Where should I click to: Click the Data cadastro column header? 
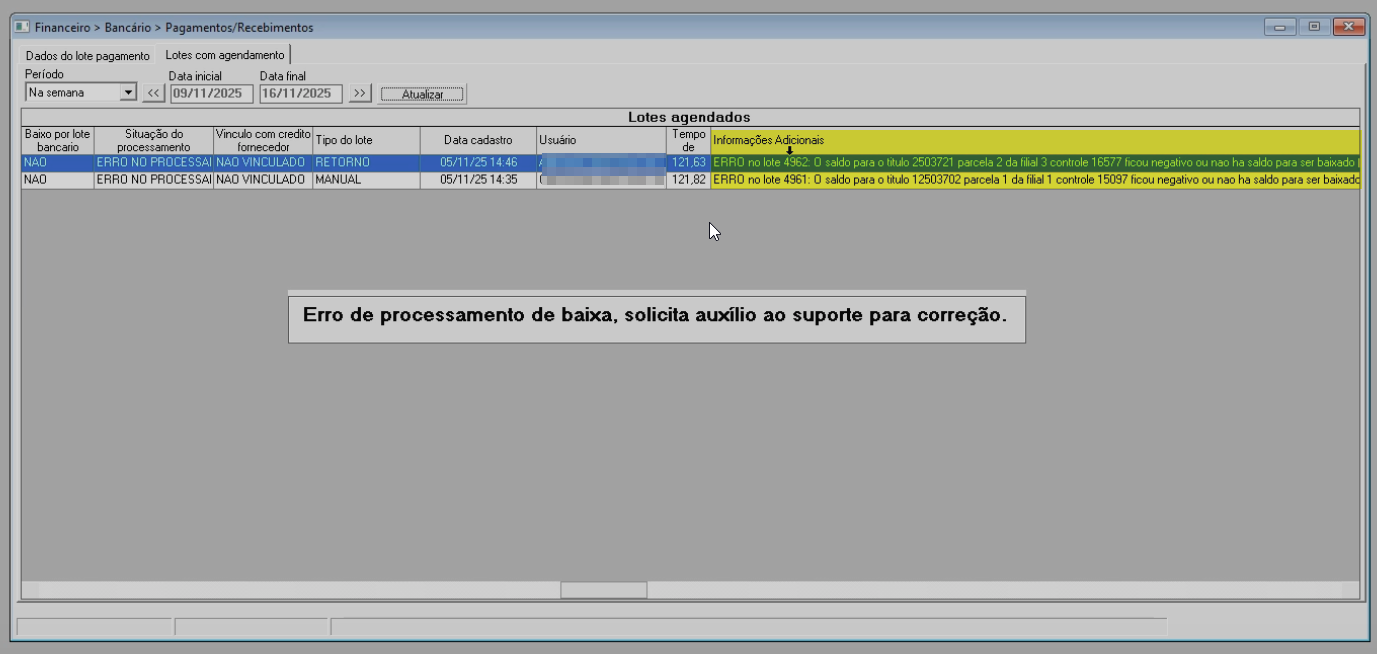click(478, 140)
